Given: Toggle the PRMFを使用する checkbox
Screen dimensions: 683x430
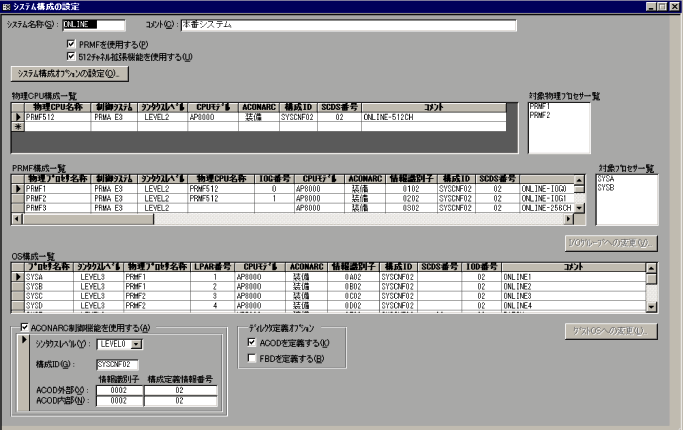Looking at the screenshot, I should coord(70,45).
